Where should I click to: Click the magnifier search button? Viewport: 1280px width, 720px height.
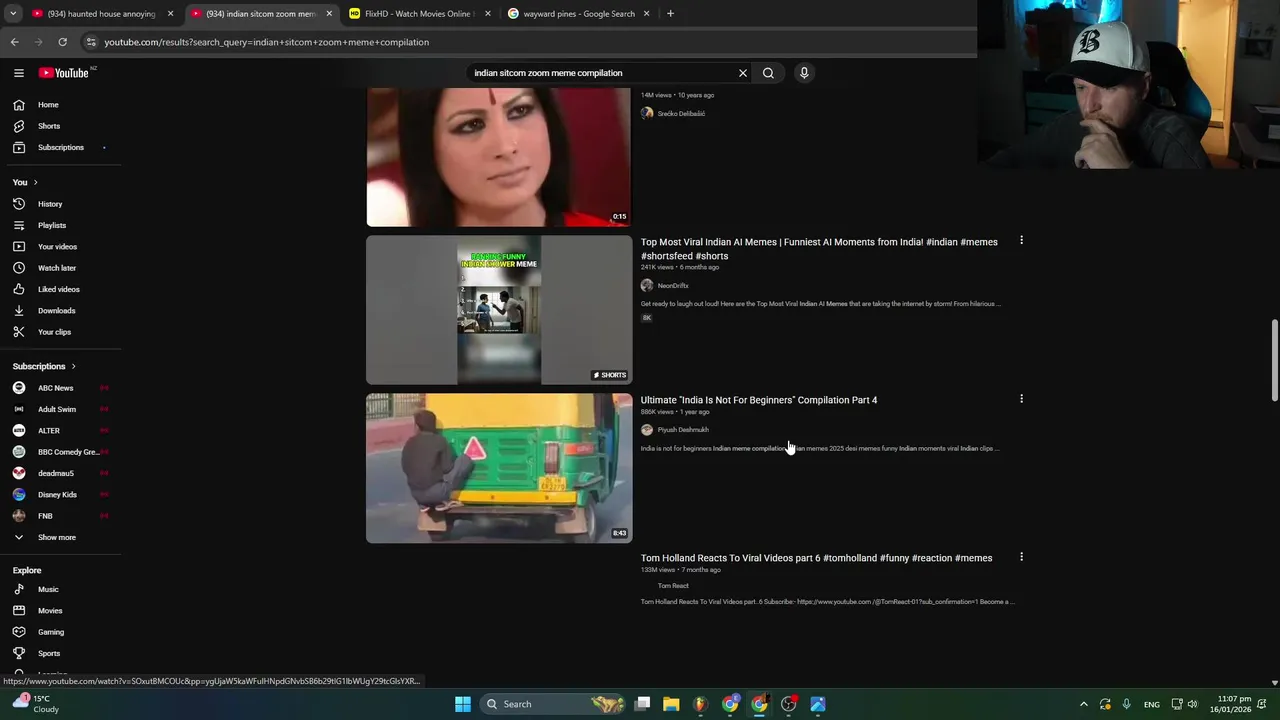tap(768, 73)
